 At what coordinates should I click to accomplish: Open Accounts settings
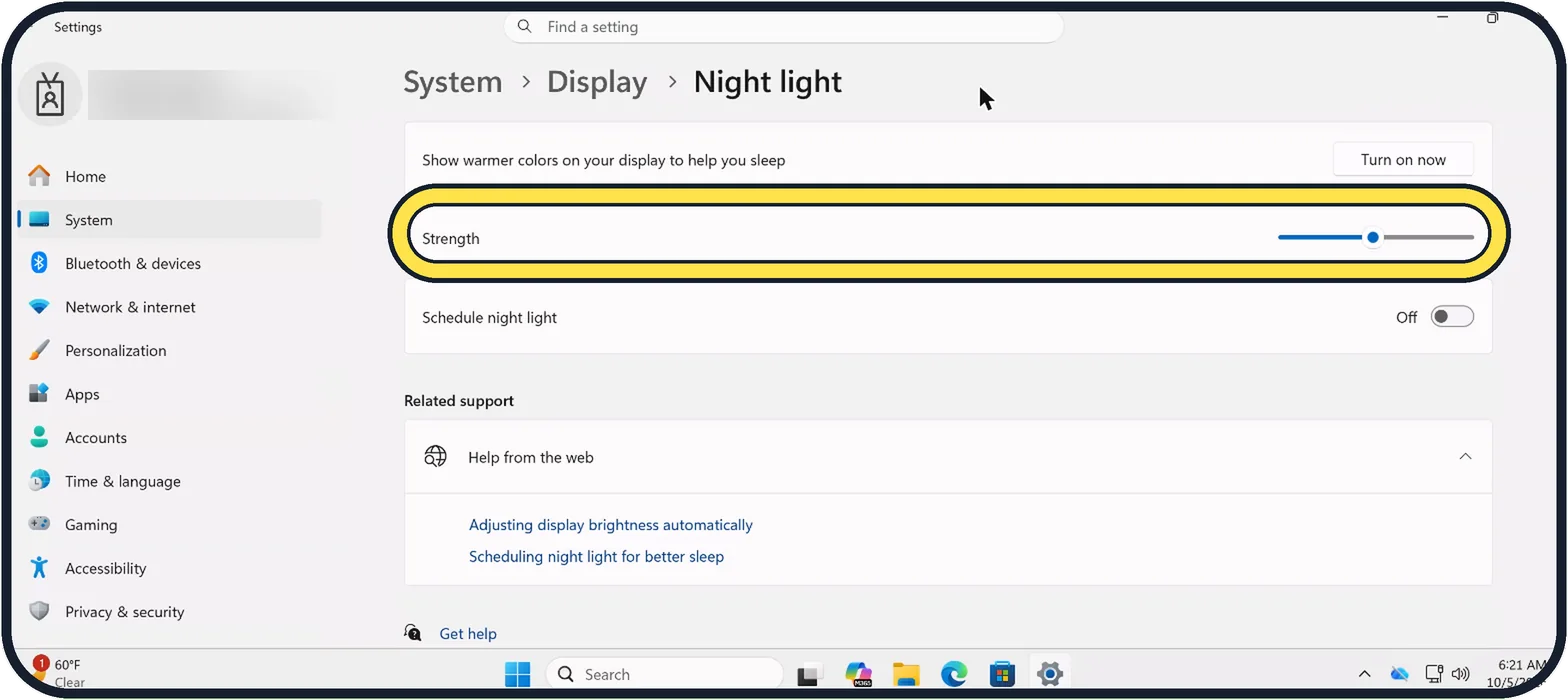(x=170, y=437)
